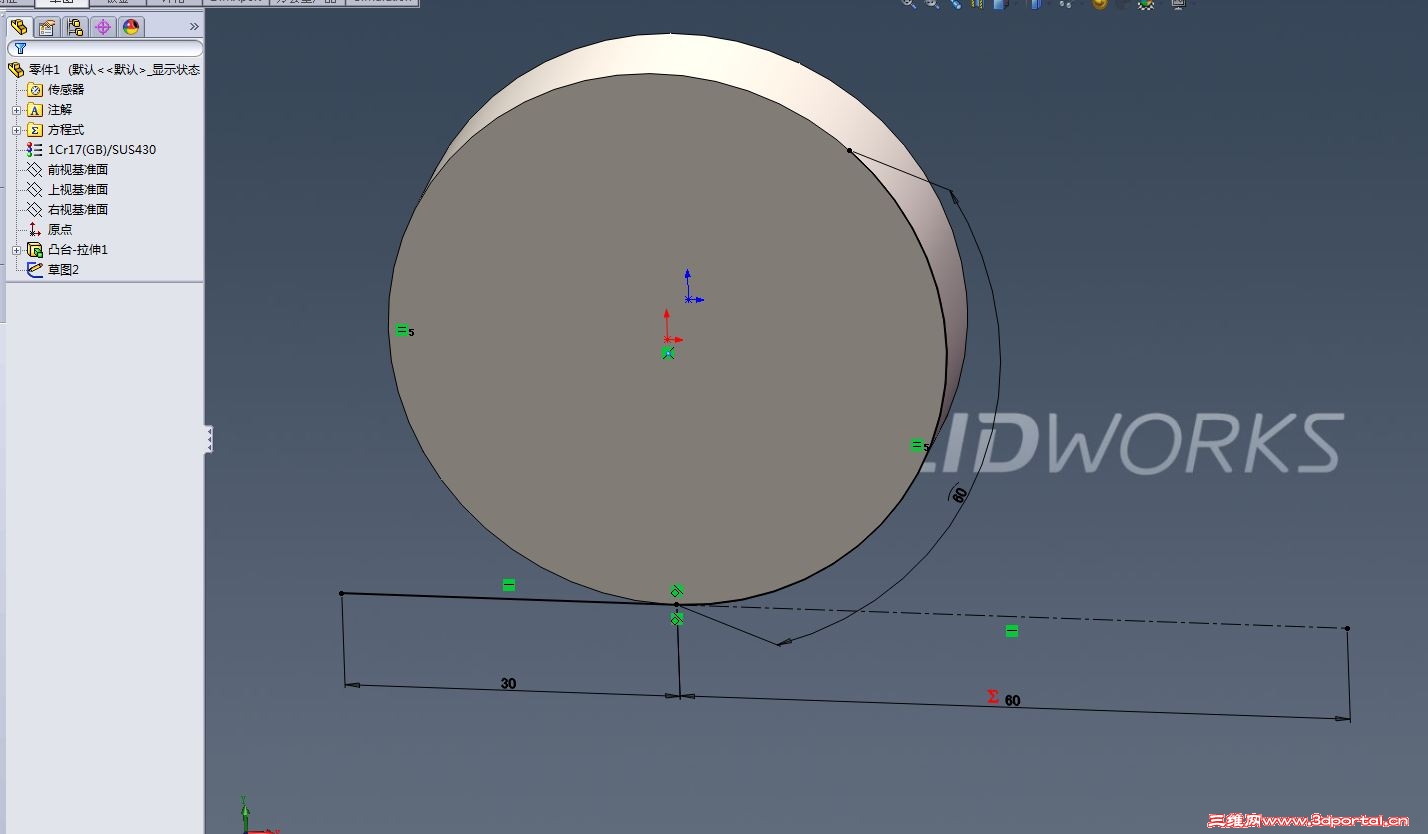Screen dimensions: 1428x834
Task: Select the 注解 folder item
Action: click(x=50, y=110)
